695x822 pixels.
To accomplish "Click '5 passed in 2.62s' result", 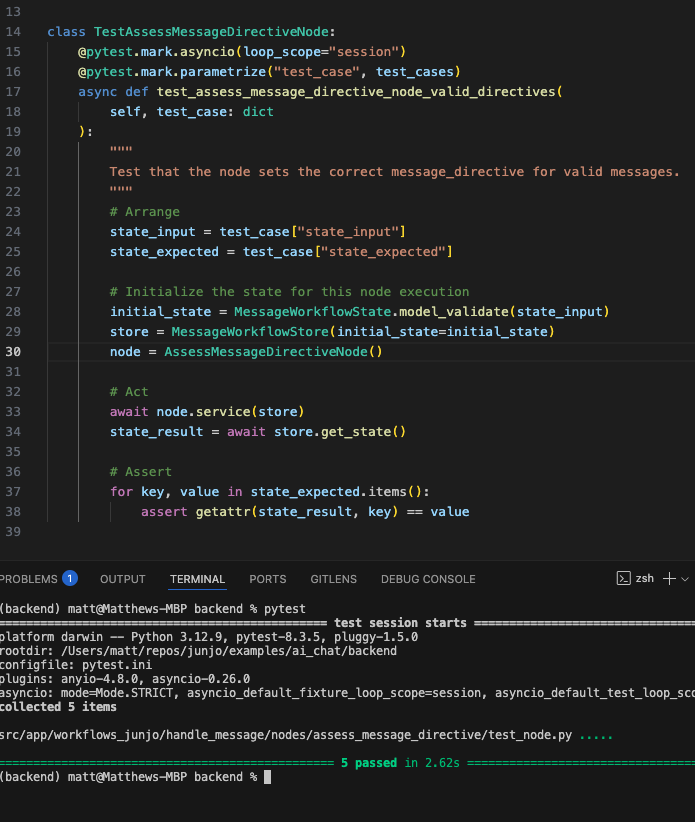I will click(400, 763).
